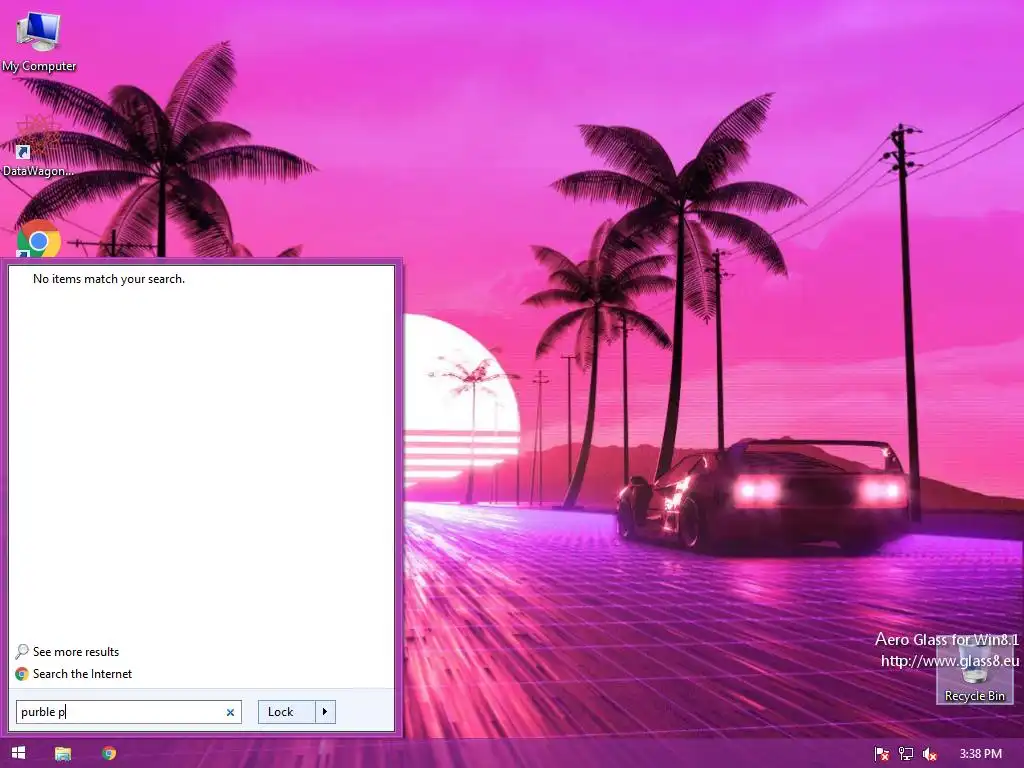Screen dimensions: 1024x768
Task: Open the network status tray icon
Action: 906,754
